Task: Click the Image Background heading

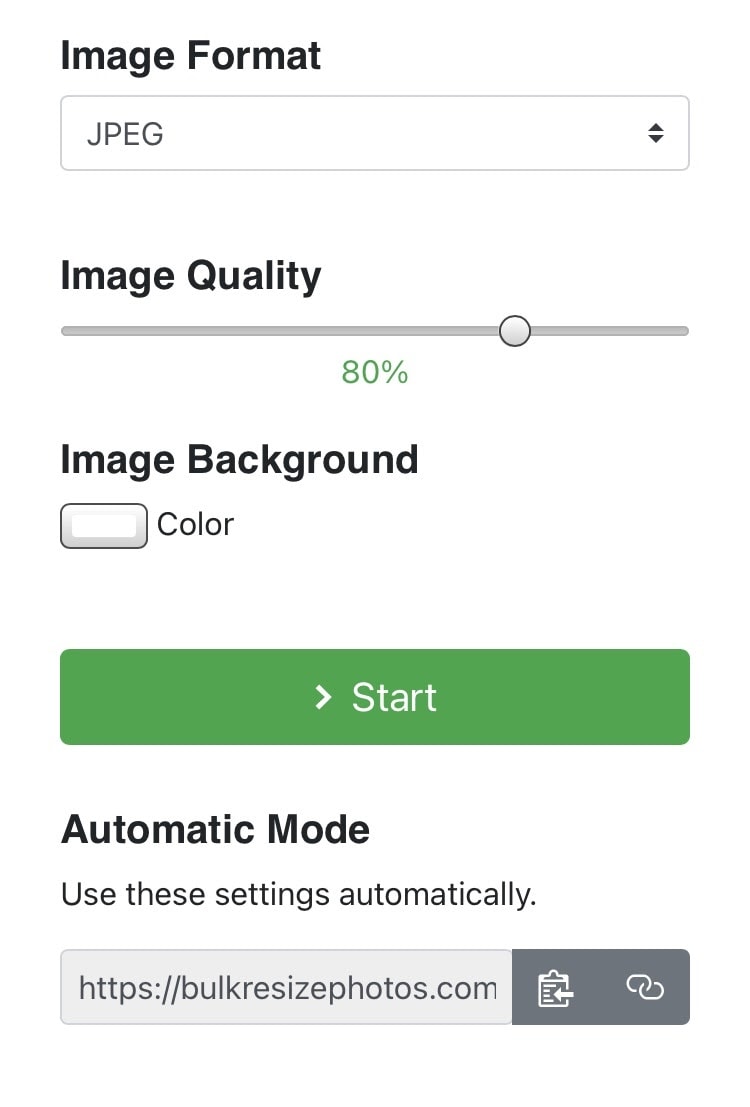Action: coord(239,460)
